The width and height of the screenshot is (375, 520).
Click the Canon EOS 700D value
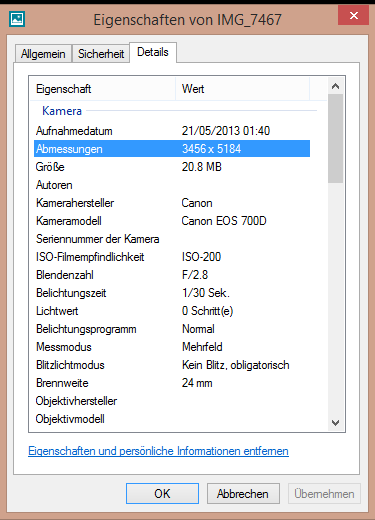(224, 221)
